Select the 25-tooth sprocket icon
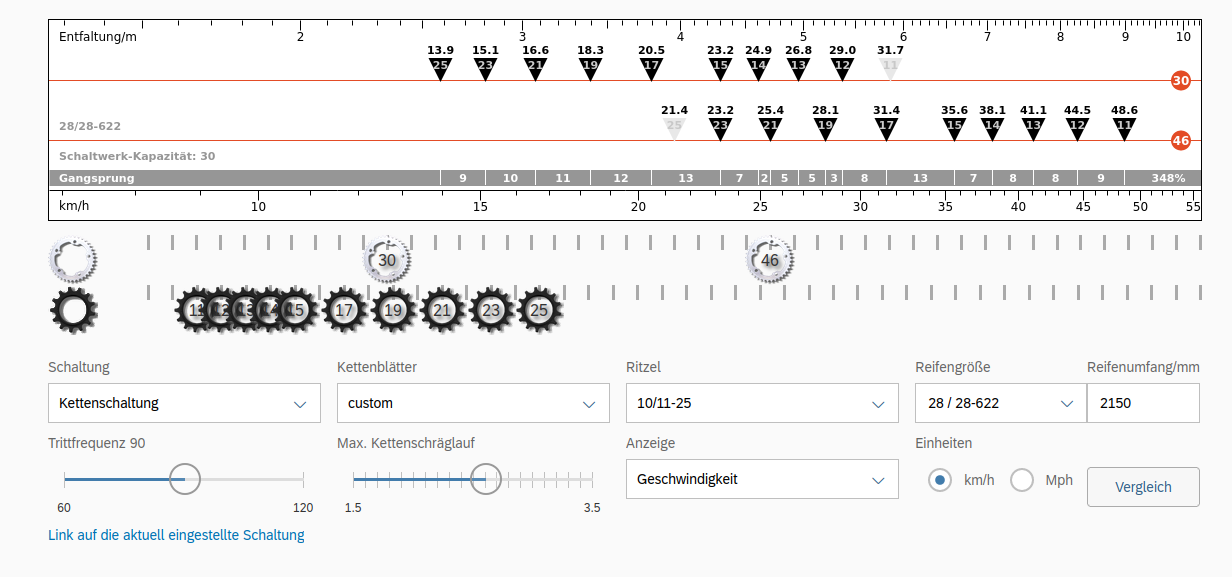 point(540,311)
